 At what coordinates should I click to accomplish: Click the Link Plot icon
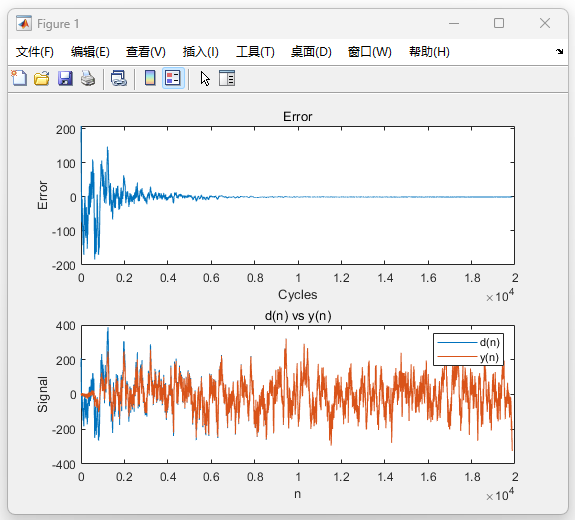pyautogui.click(x=119, y=78)
